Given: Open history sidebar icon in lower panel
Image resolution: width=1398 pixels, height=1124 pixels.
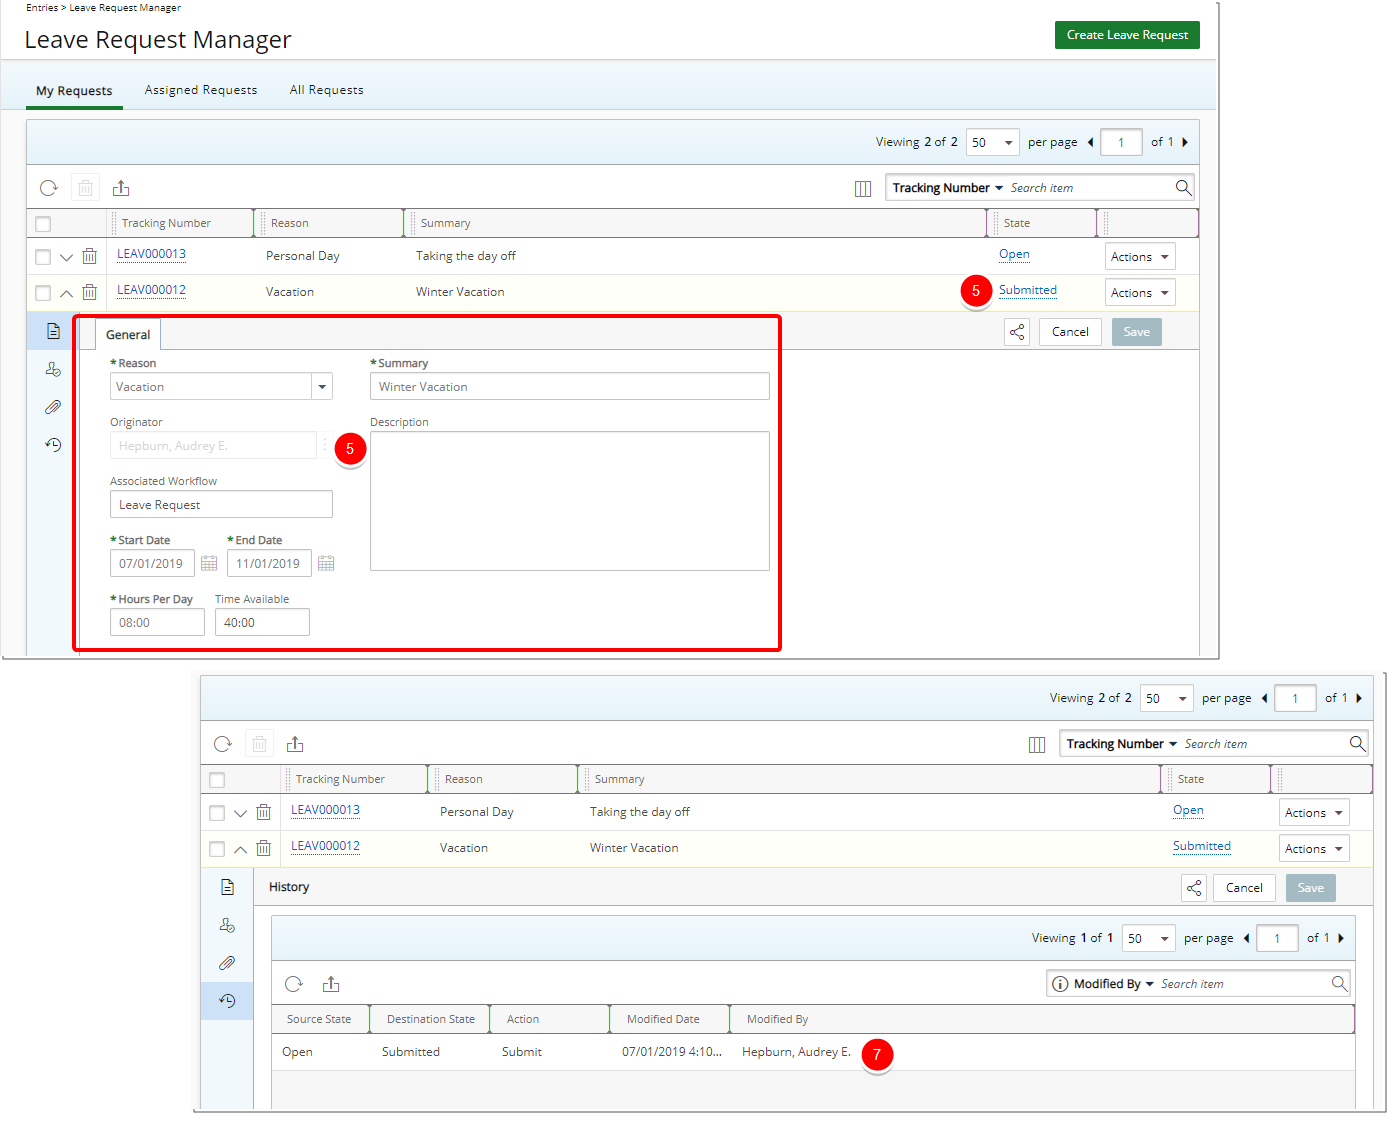Looking at the screenshot, I should click(227, 1001).
